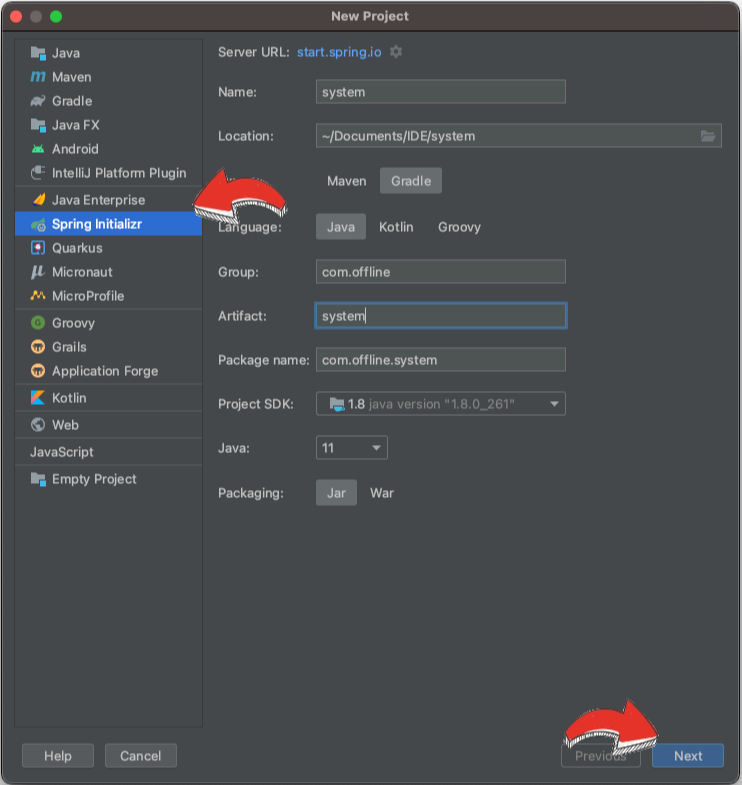Viewport: 742px width, 785px height.
Task: Select Java FX in project list
Action: pos(109,125)
